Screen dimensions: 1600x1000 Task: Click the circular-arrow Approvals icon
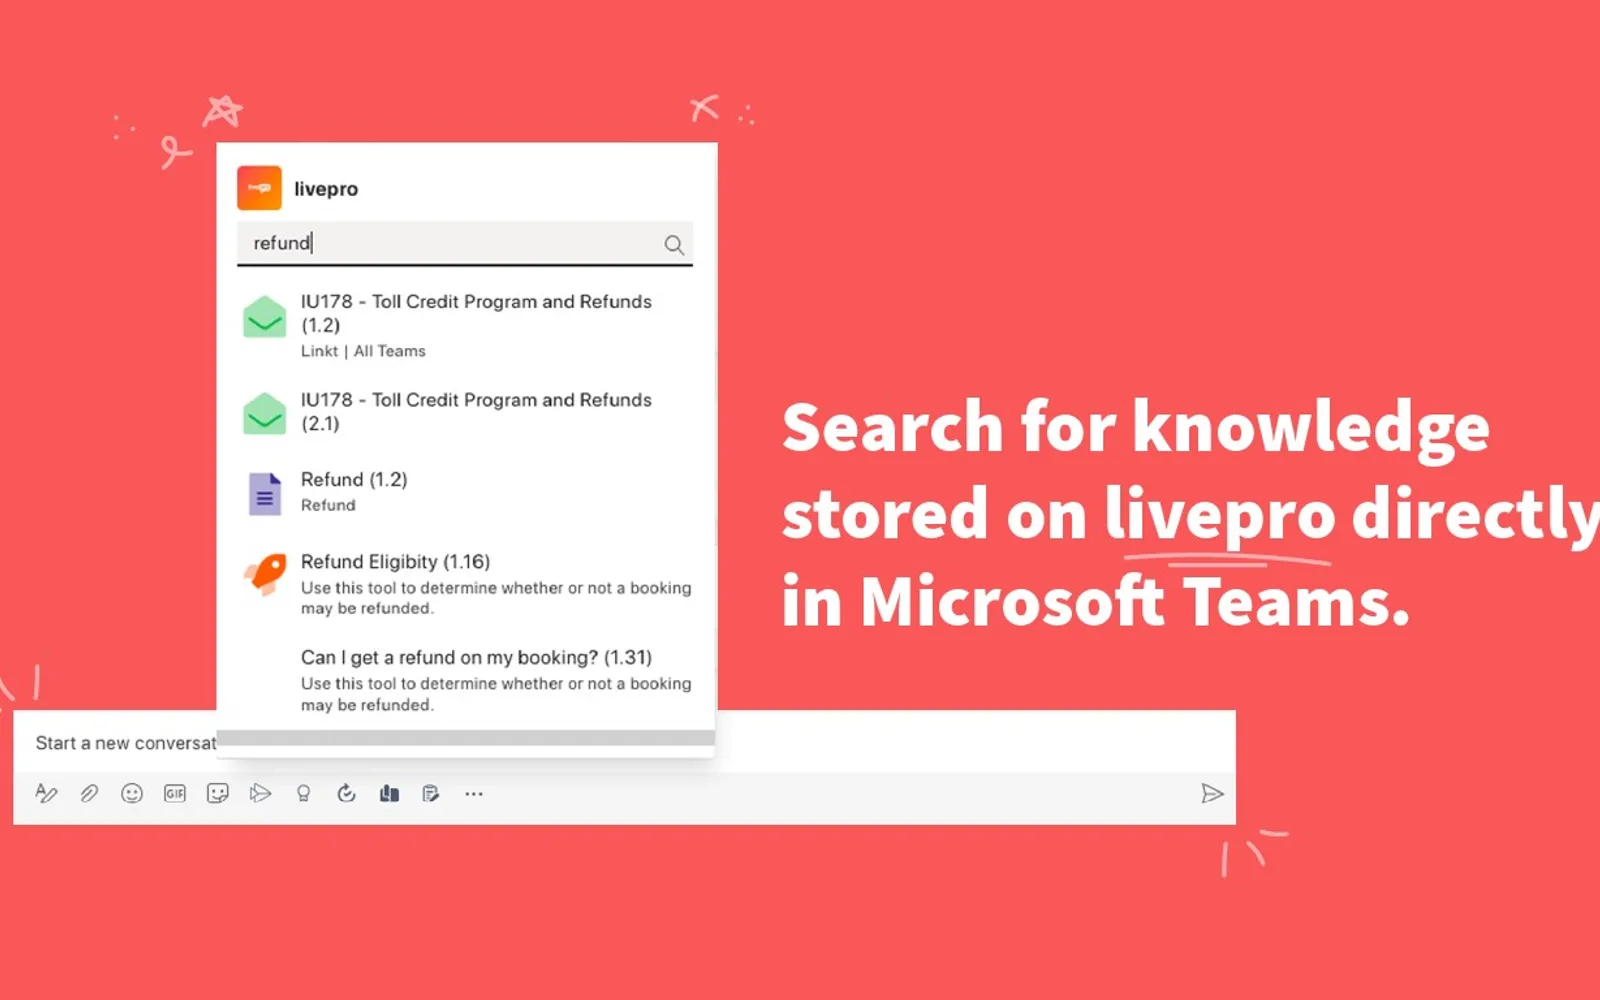346,793
